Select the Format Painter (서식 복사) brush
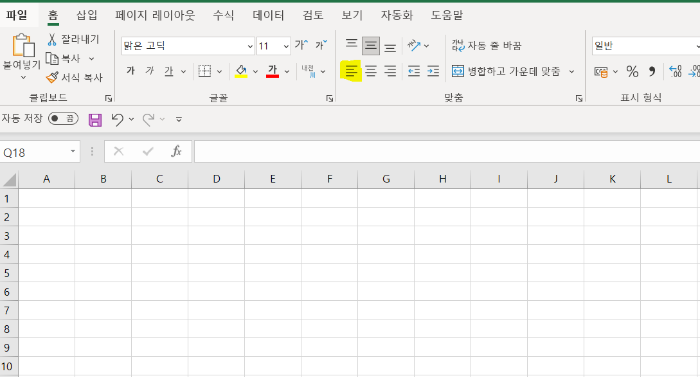 (52, 77)
